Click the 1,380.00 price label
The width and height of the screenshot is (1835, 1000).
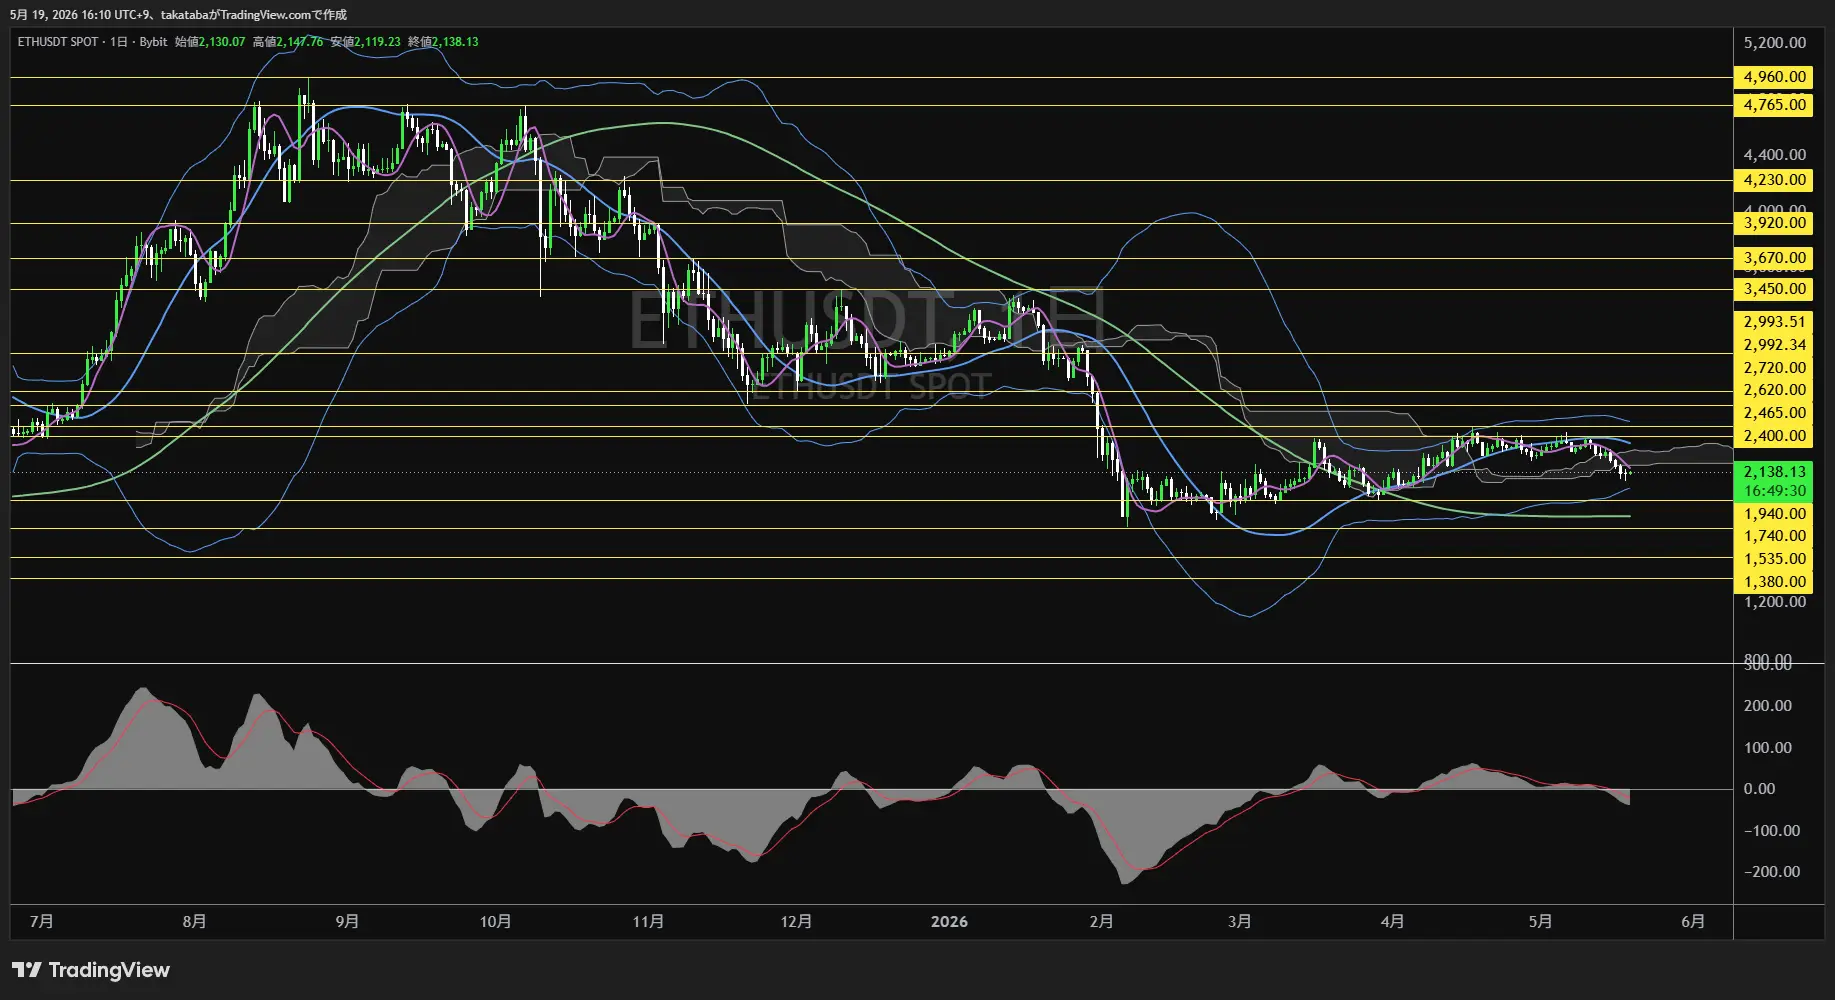(x=1773, y=582)
